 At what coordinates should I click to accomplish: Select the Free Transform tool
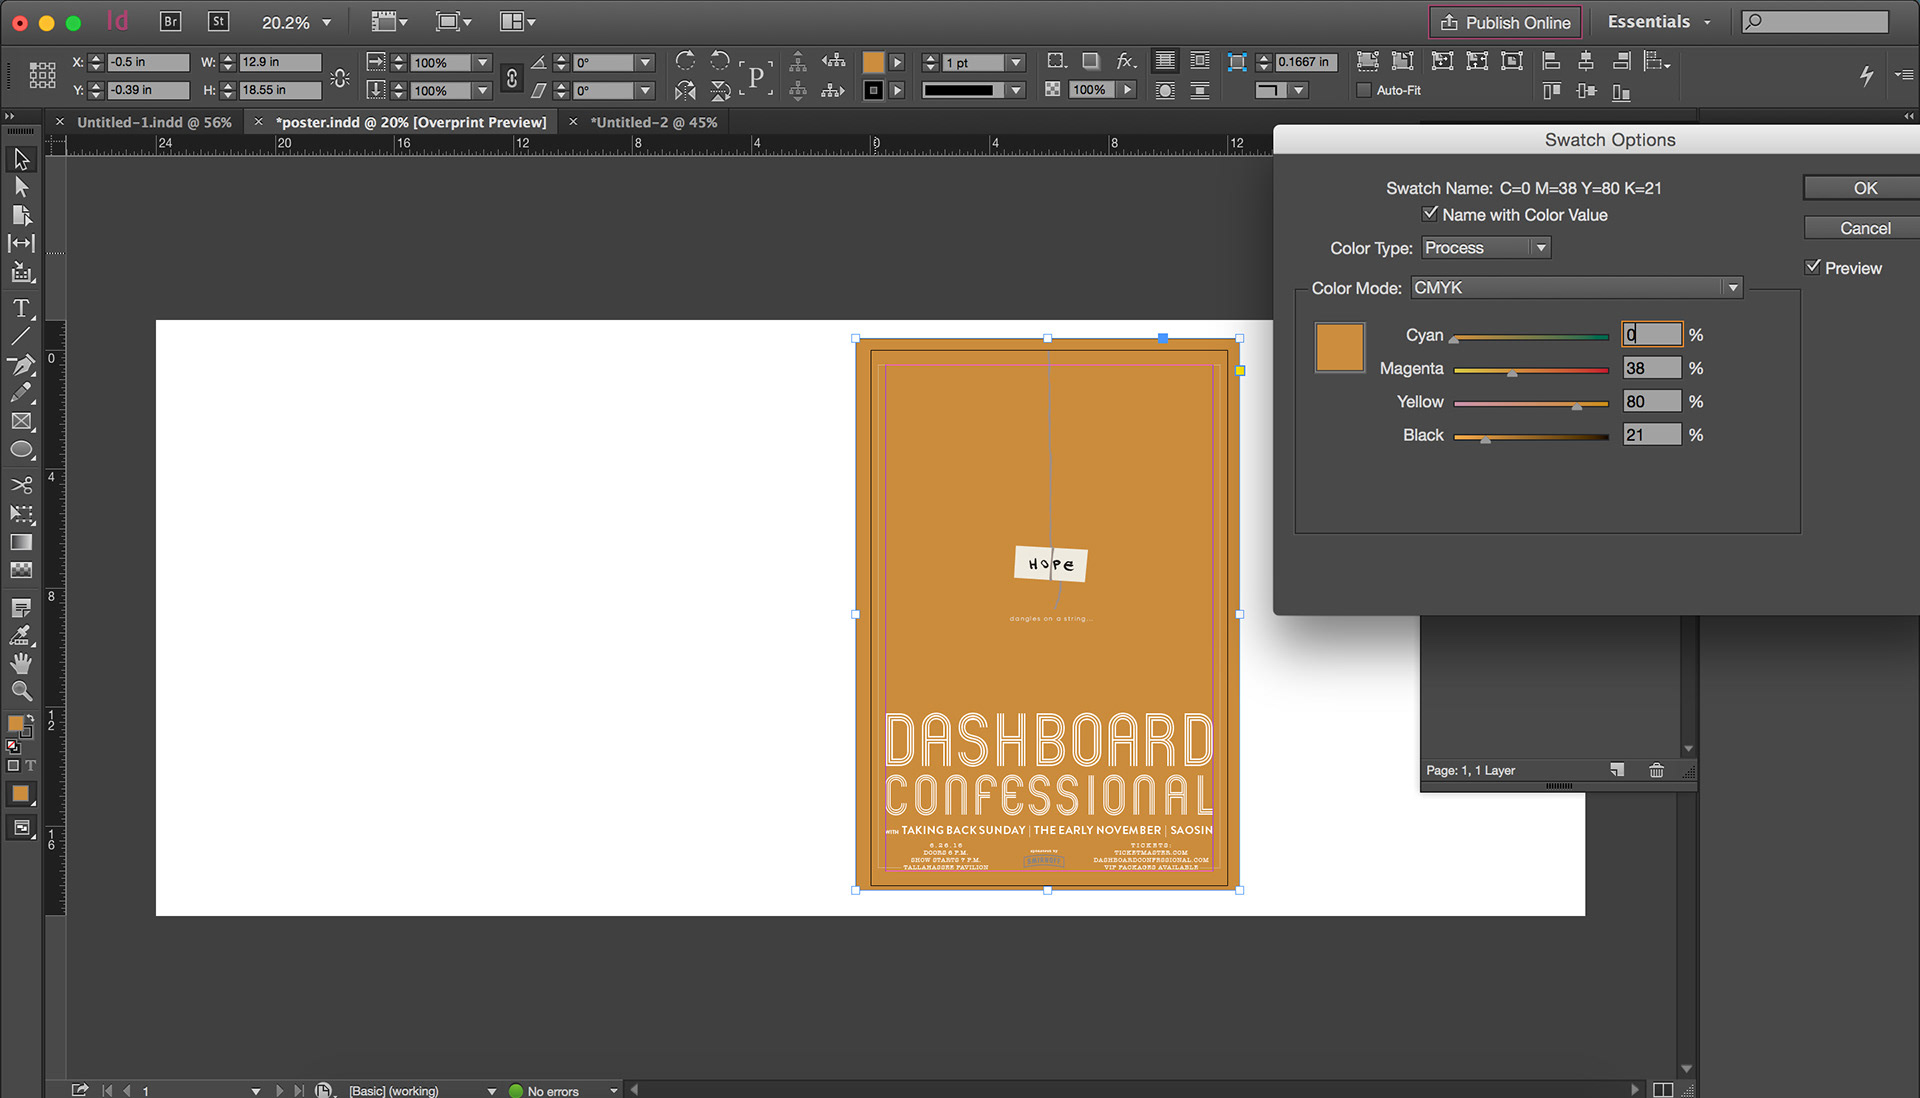[21, 514]
